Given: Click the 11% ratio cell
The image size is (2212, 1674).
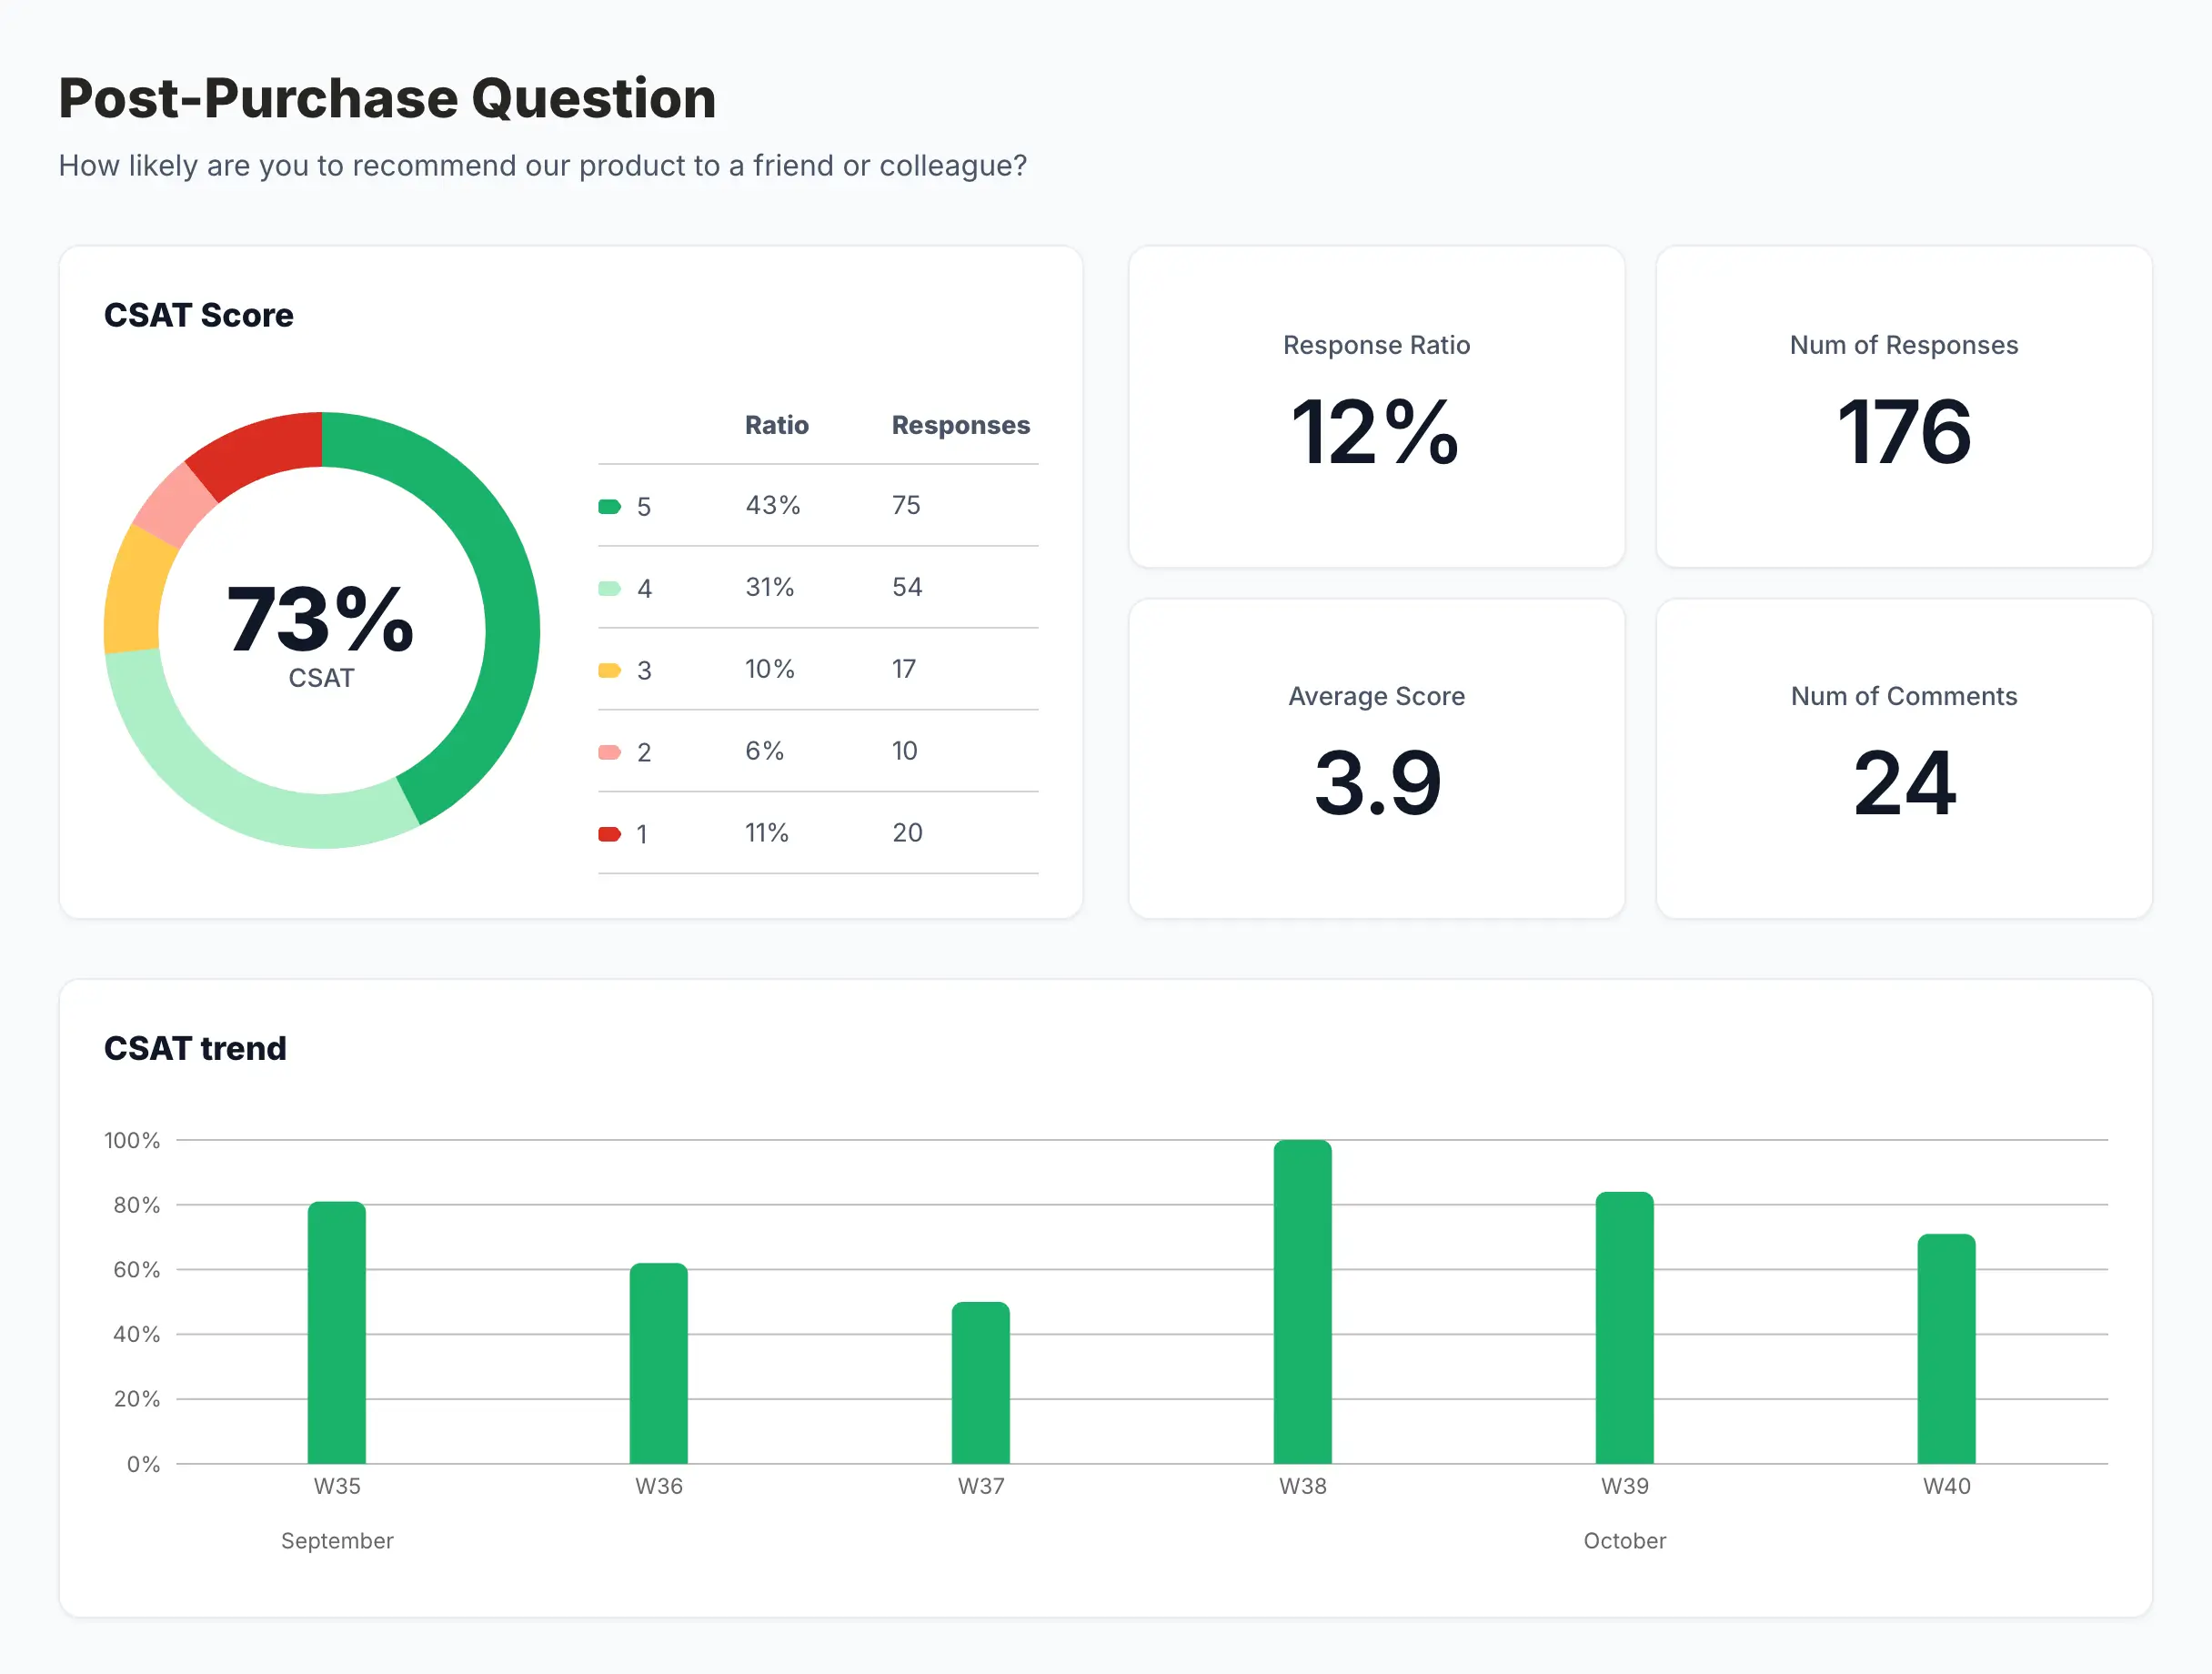Looking at the screenshot, I should point(767,833).
